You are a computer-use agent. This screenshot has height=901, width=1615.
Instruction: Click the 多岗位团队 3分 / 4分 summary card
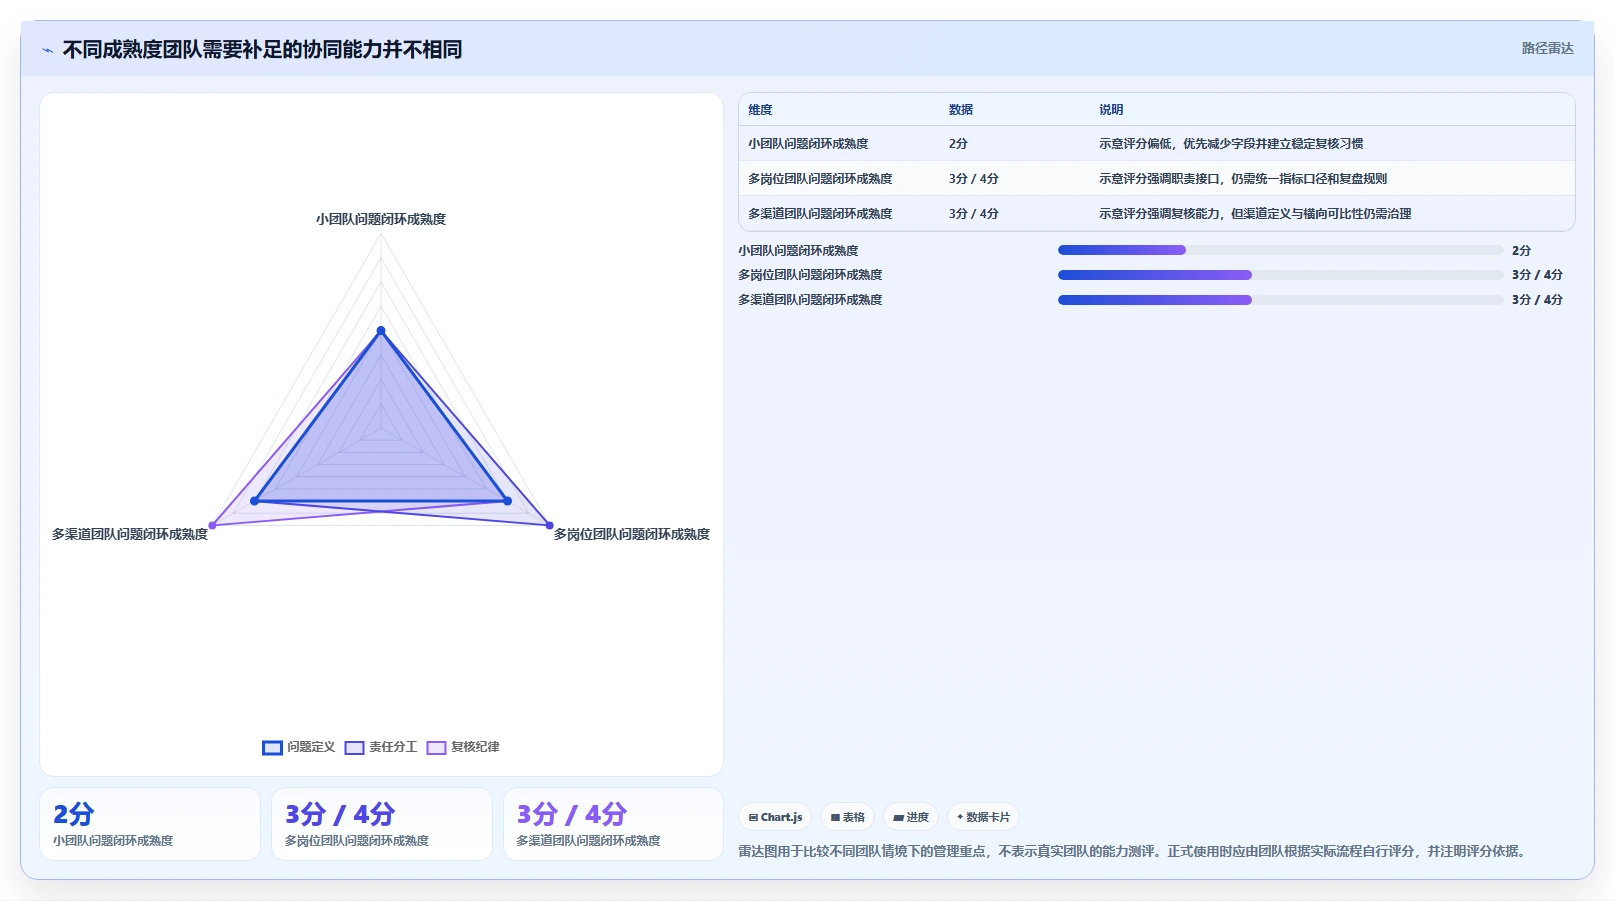coord(382,824)
